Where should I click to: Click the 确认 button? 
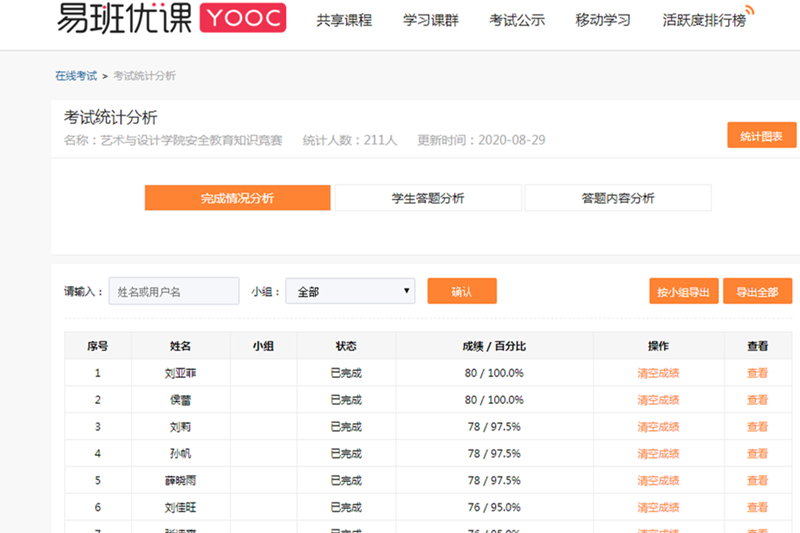coord(461,291)
